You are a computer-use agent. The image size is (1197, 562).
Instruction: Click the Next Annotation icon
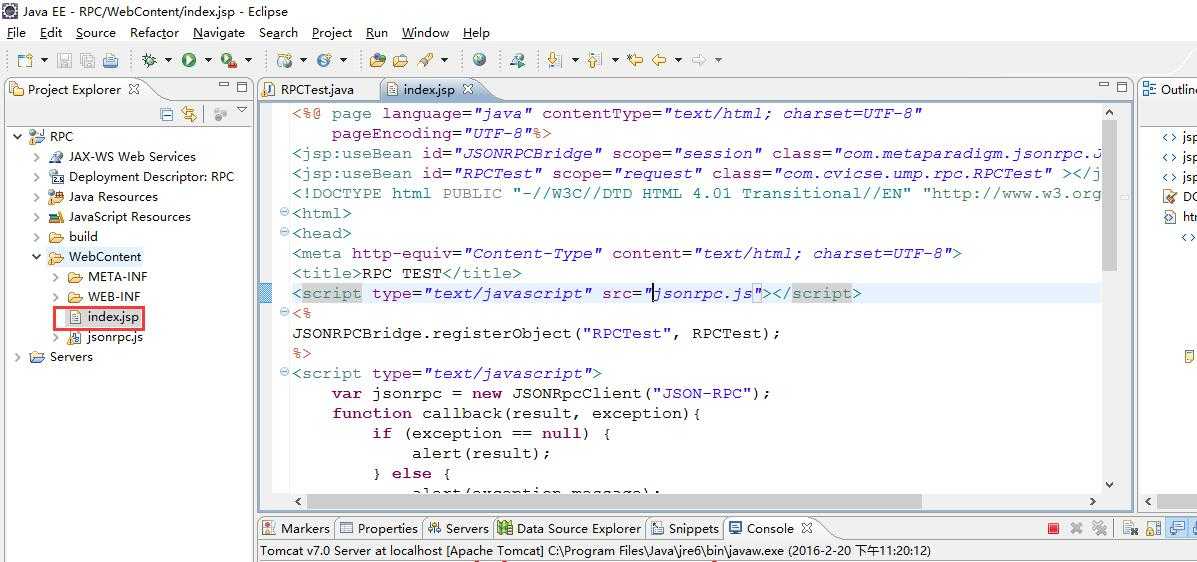point(555,60)
